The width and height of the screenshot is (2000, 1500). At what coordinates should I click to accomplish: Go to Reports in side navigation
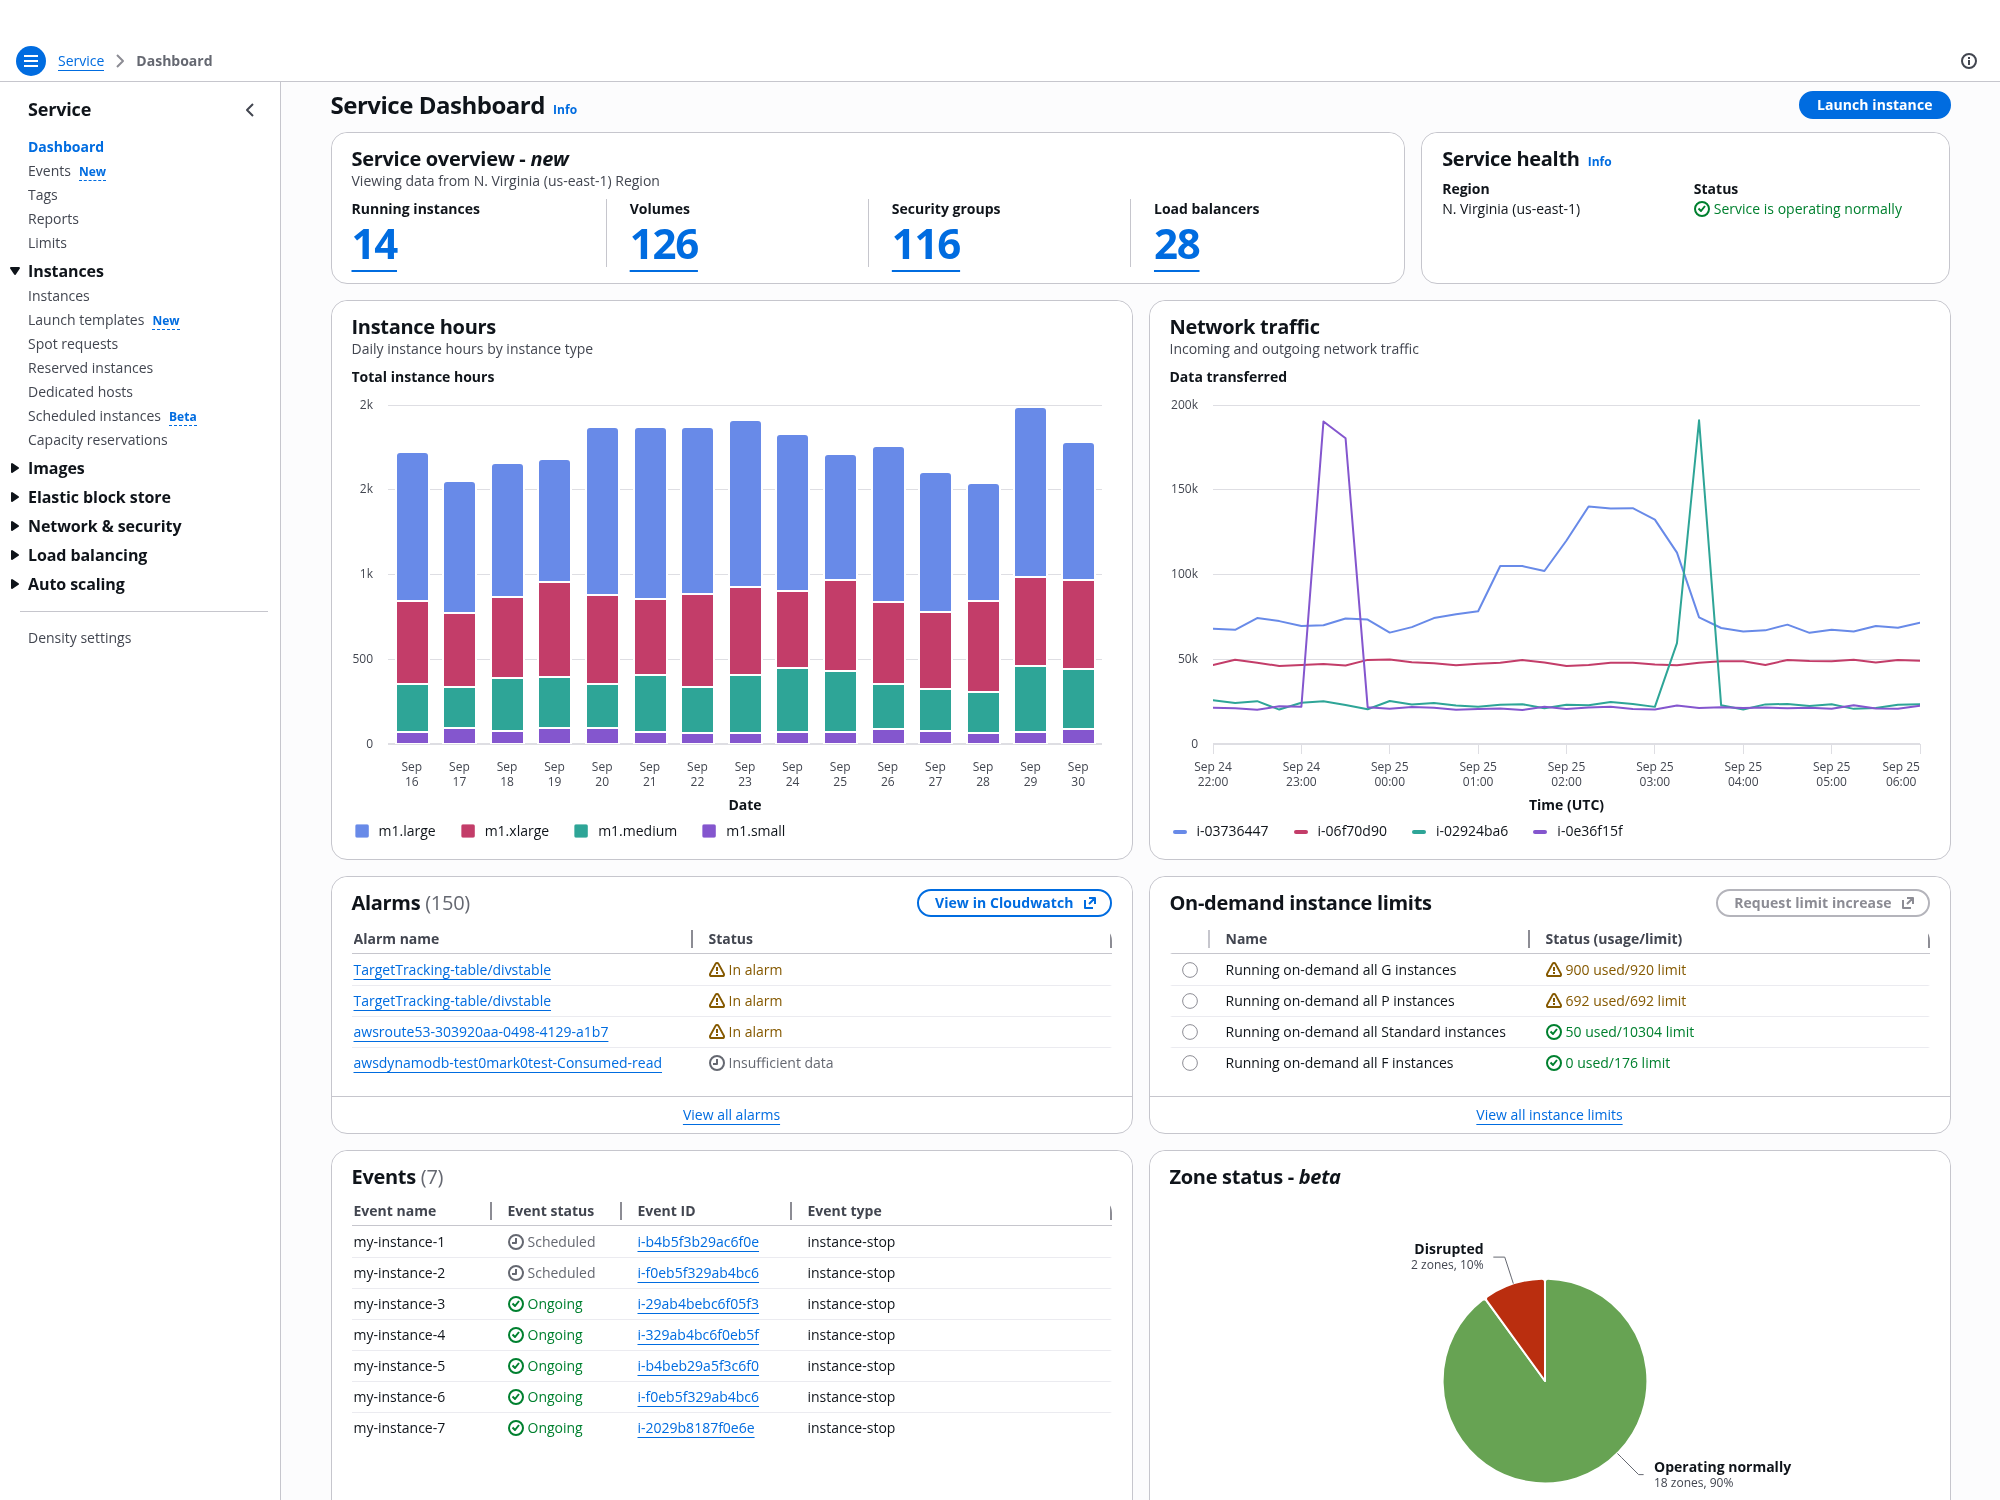[x=53, y=219]
